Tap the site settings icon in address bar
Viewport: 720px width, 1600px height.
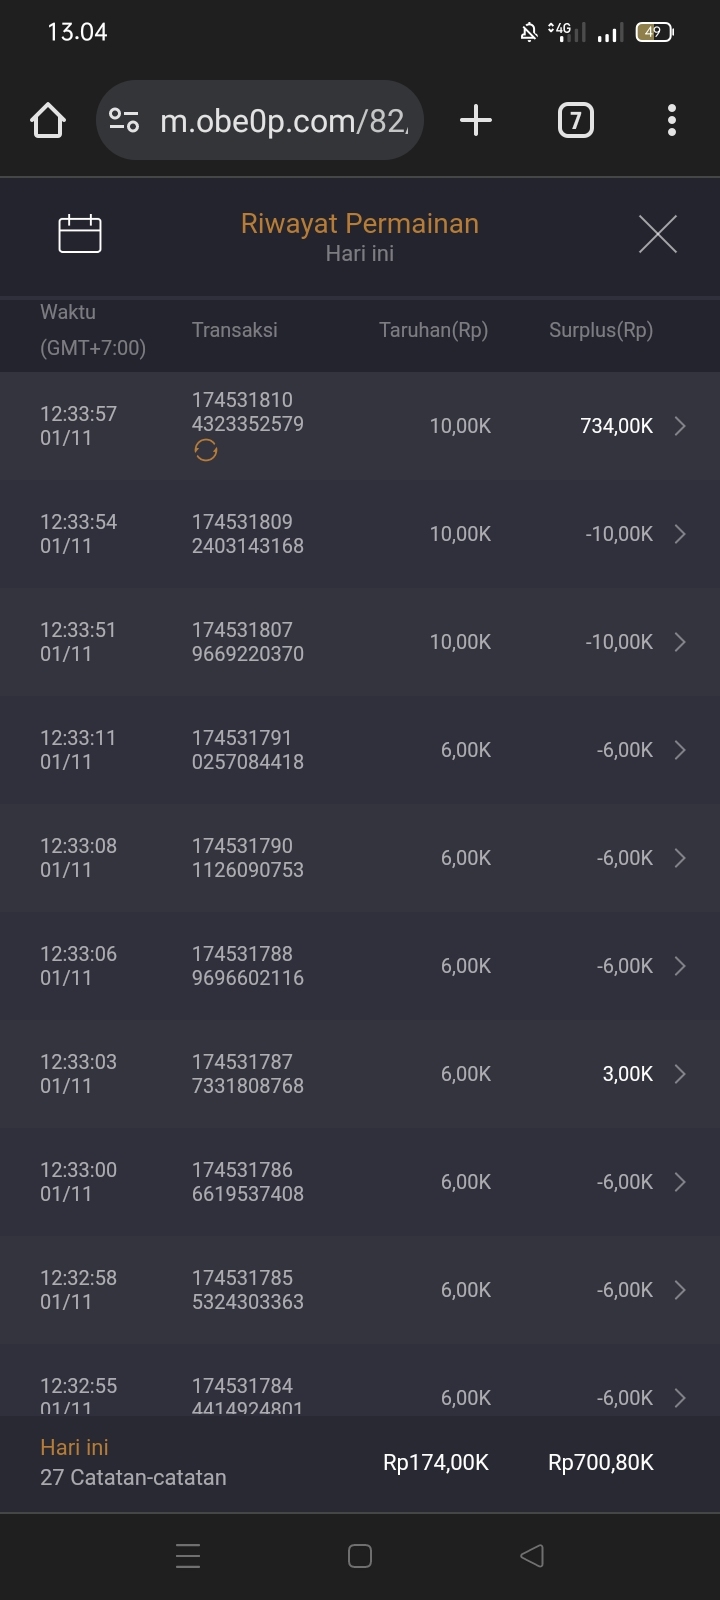(x=124, y=121)
